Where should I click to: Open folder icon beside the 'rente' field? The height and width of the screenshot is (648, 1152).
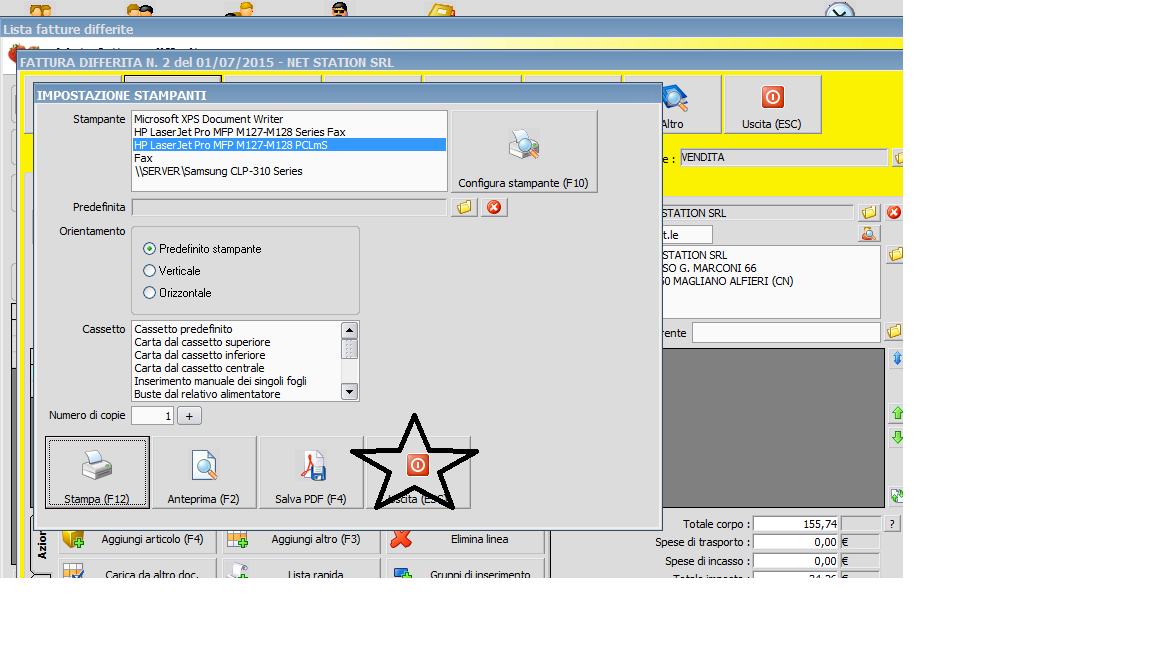(893, 332)
